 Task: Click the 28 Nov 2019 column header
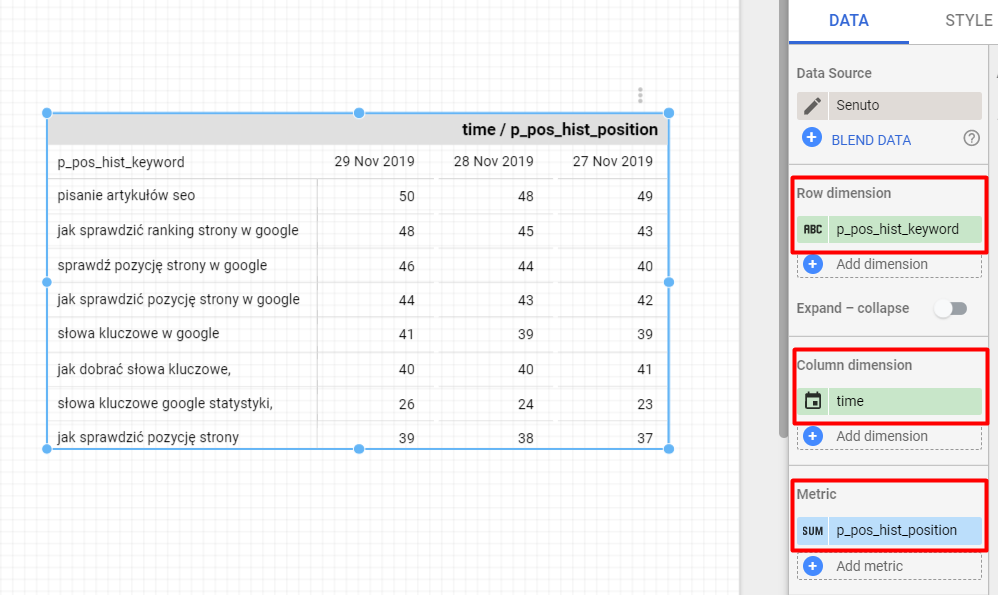click(x=493, y=162)
